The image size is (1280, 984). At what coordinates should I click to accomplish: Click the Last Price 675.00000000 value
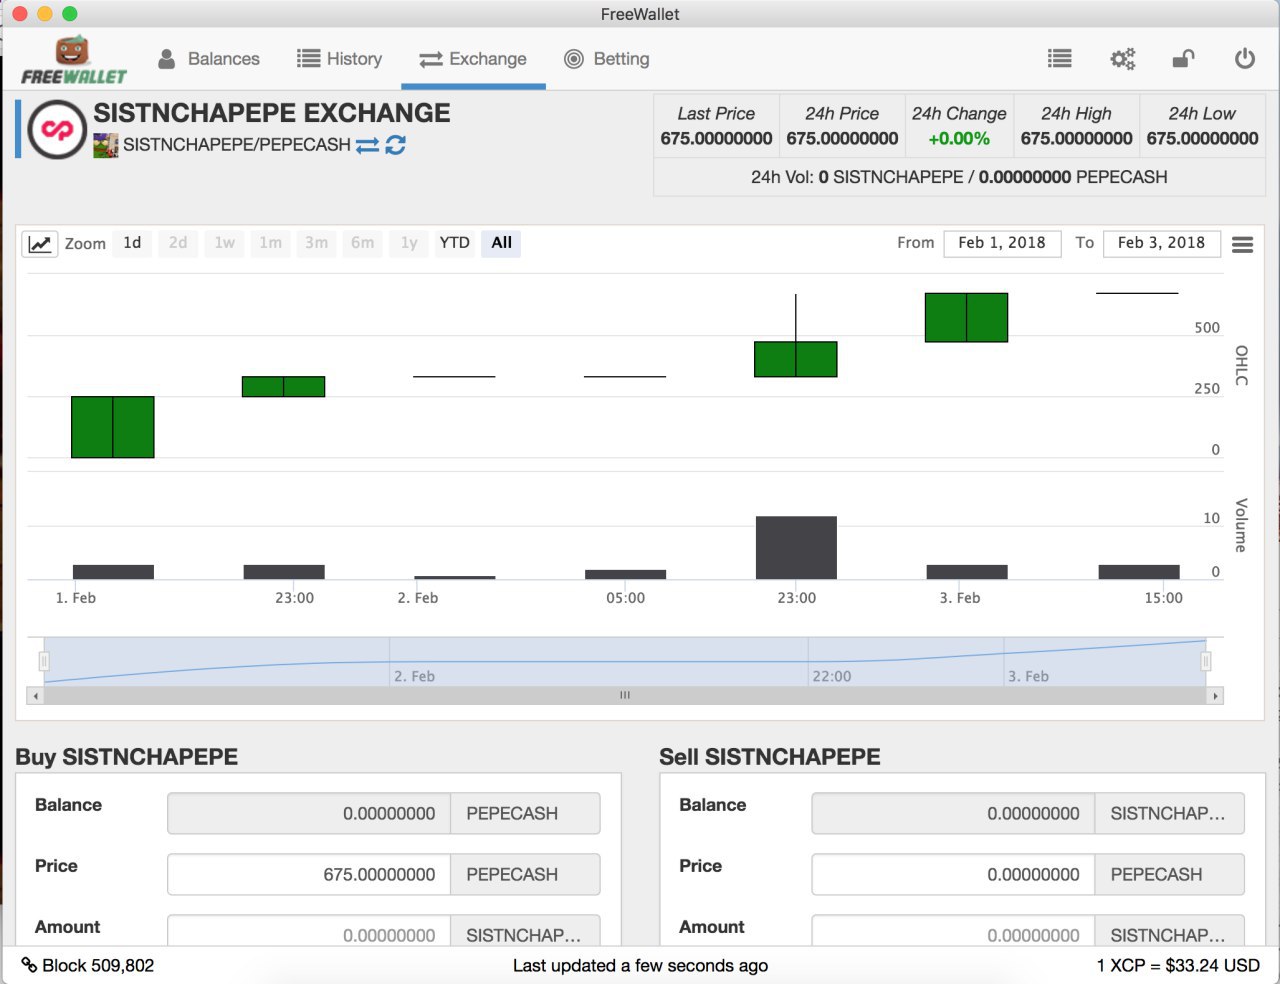click(716, 139)
